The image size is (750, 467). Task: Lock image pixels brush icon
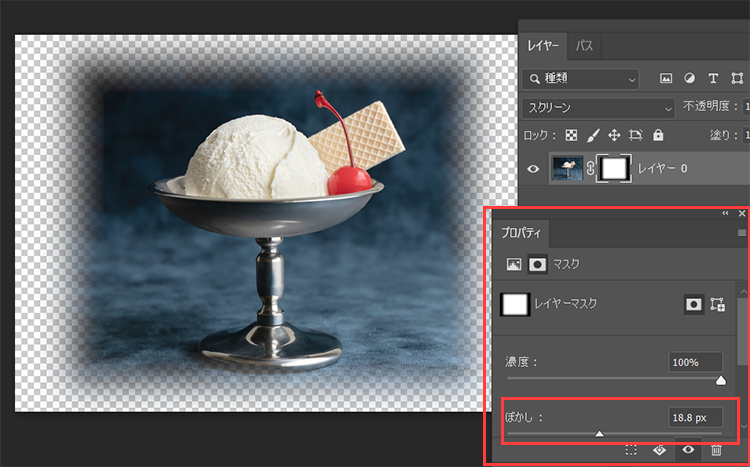[x=593, y=135]
